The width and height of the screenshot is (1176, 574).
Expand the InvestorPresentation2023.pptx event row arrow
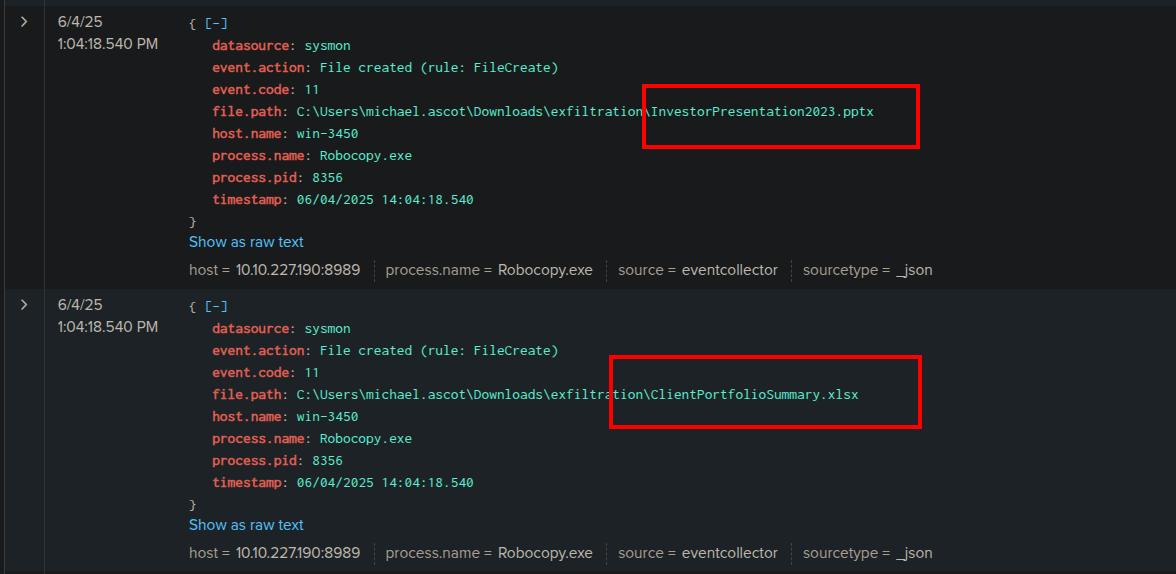coord(24,22)
